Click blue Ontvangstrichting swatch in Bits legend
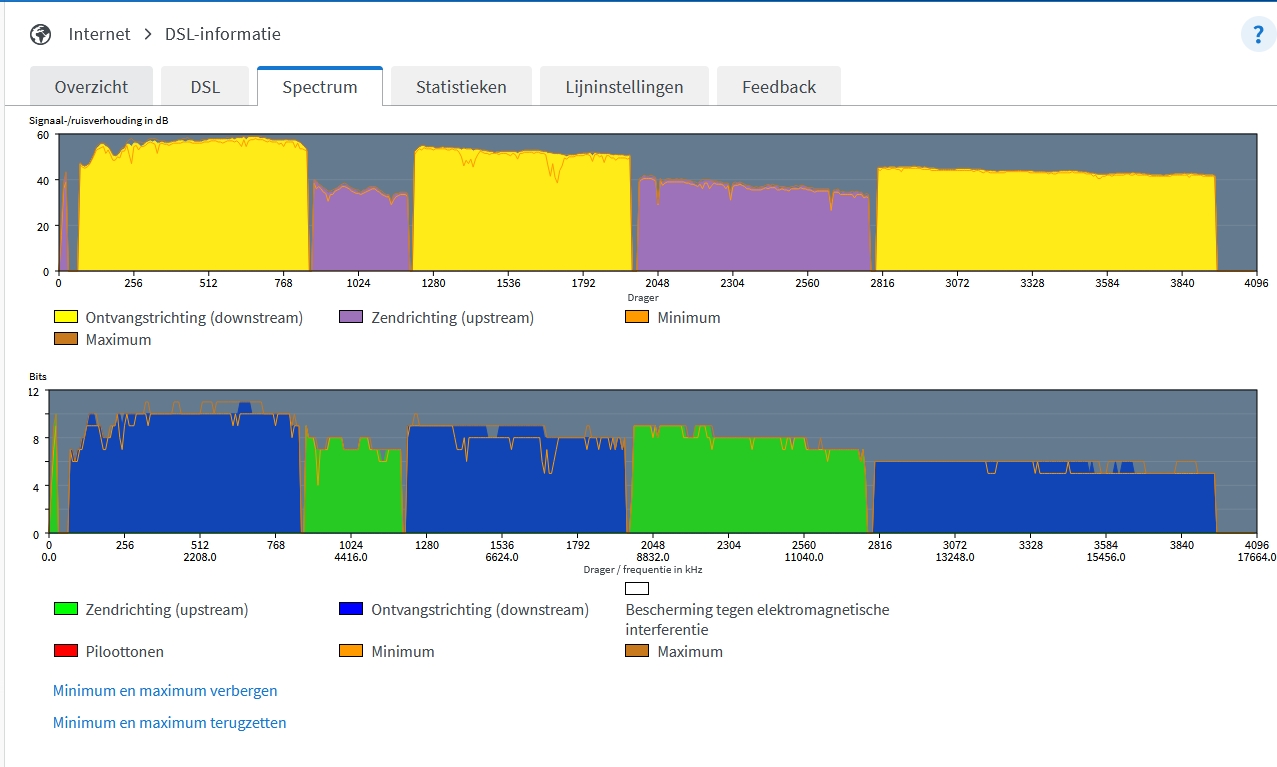1277x767 pixels. tap(351, 609)
